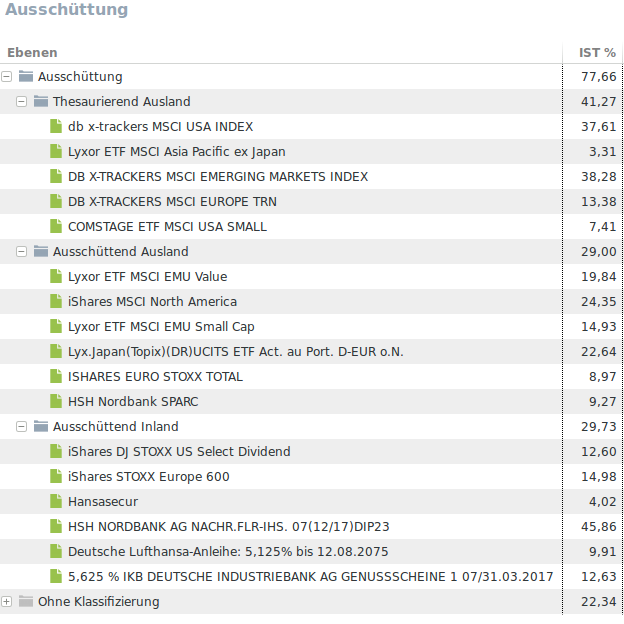Click the iShares MSCI North America file icon
Image resolution: width=624 pixels, height=624 pixels.
tap(56, 301)
